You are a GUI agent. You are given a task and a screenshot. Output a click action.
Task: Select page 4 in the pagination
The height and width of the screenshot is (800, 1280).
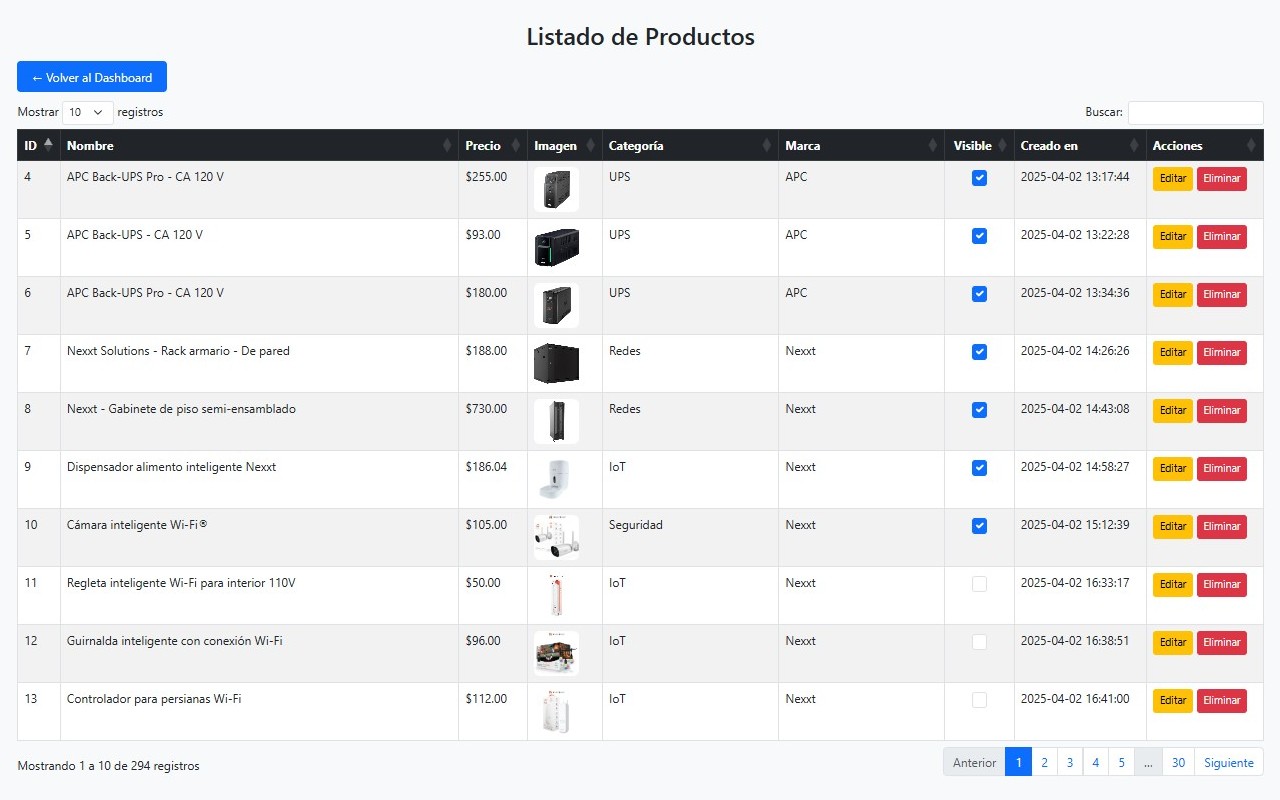[x=1095, y=762]
